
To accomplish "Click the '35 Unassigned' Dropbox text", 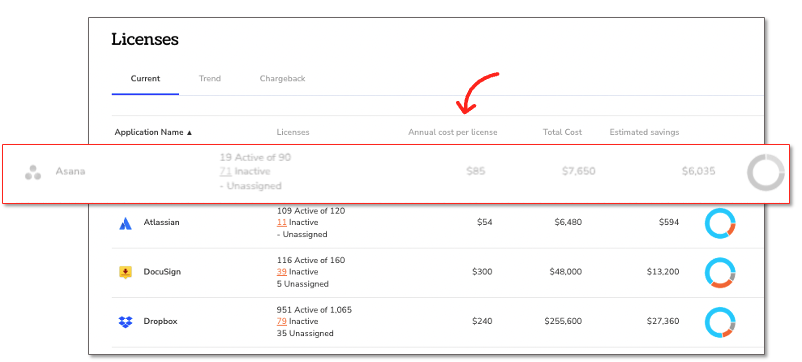I will (305, 333).
